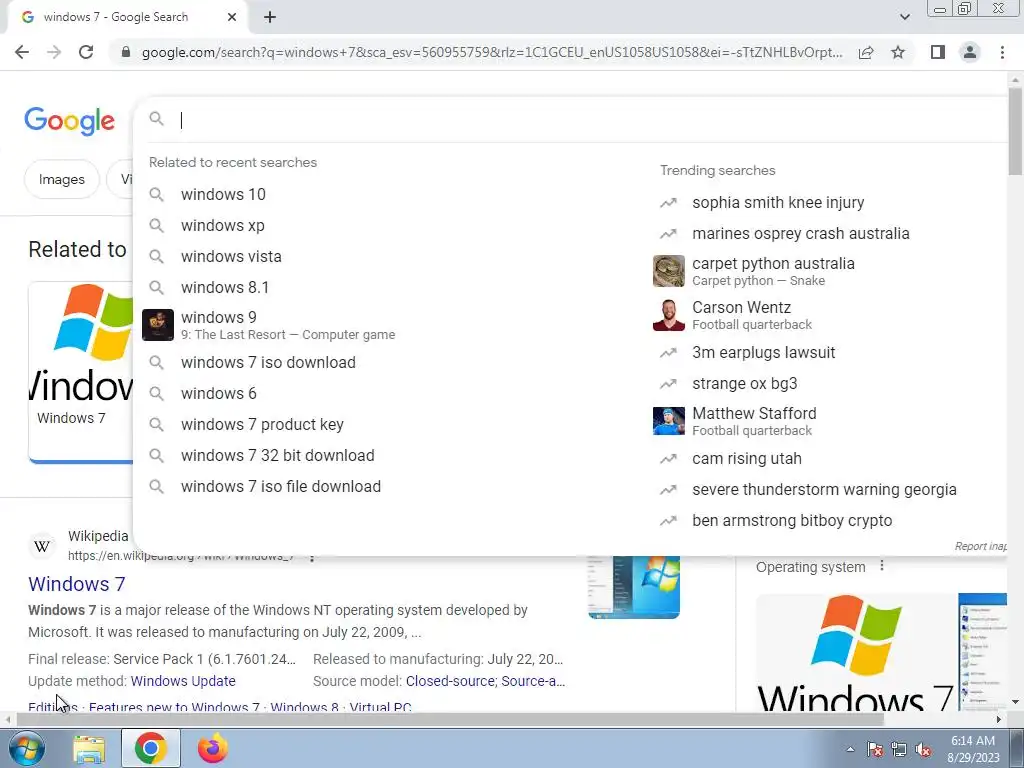Select the 'Carson Wentz' trending search
The height and width of the screenshot is (768, 1024).
(x=752, y=315)
